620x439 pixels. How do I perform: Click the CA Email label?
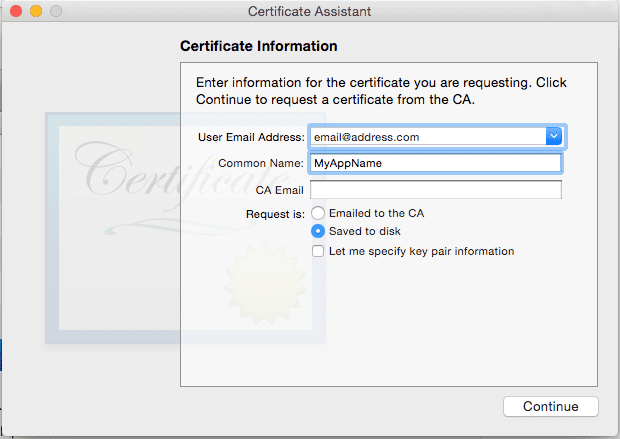[280, 190]
